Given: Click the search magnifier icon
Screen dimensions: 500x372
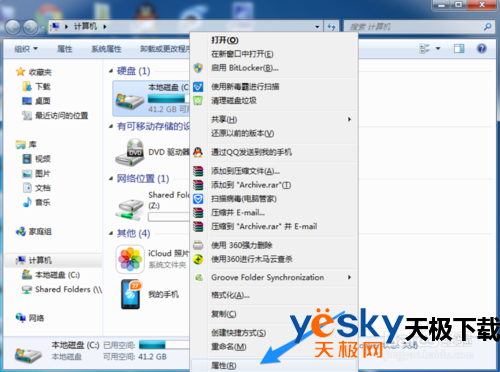Looking at the screenshot, I should [488, 26].
